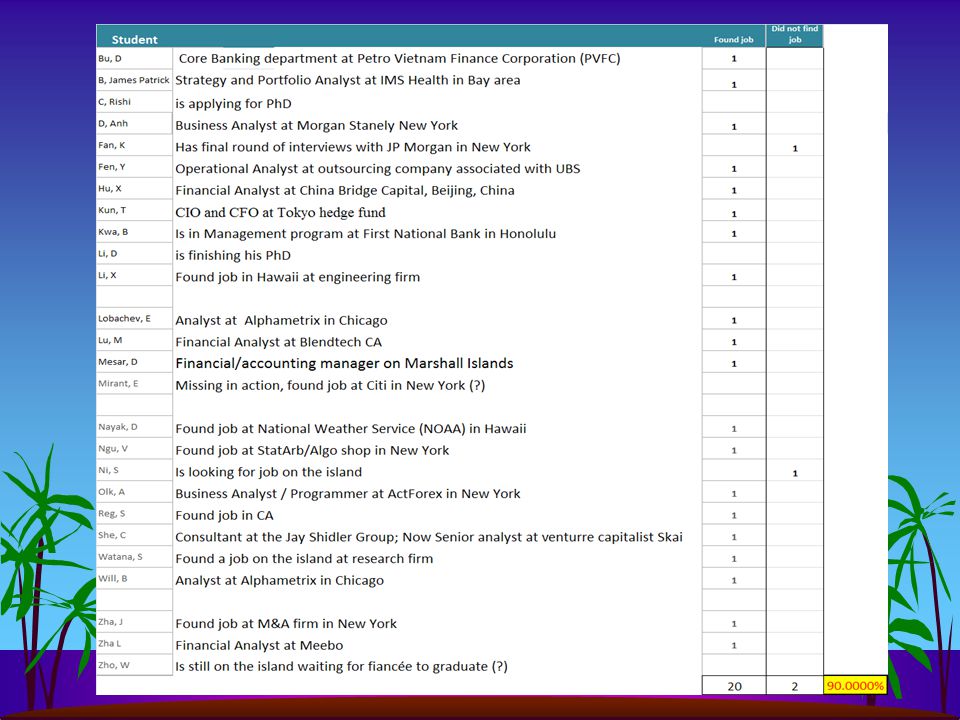Click the did-not-find value for Fan, K
Screen dimensions: 960x720
coord(795,148)
